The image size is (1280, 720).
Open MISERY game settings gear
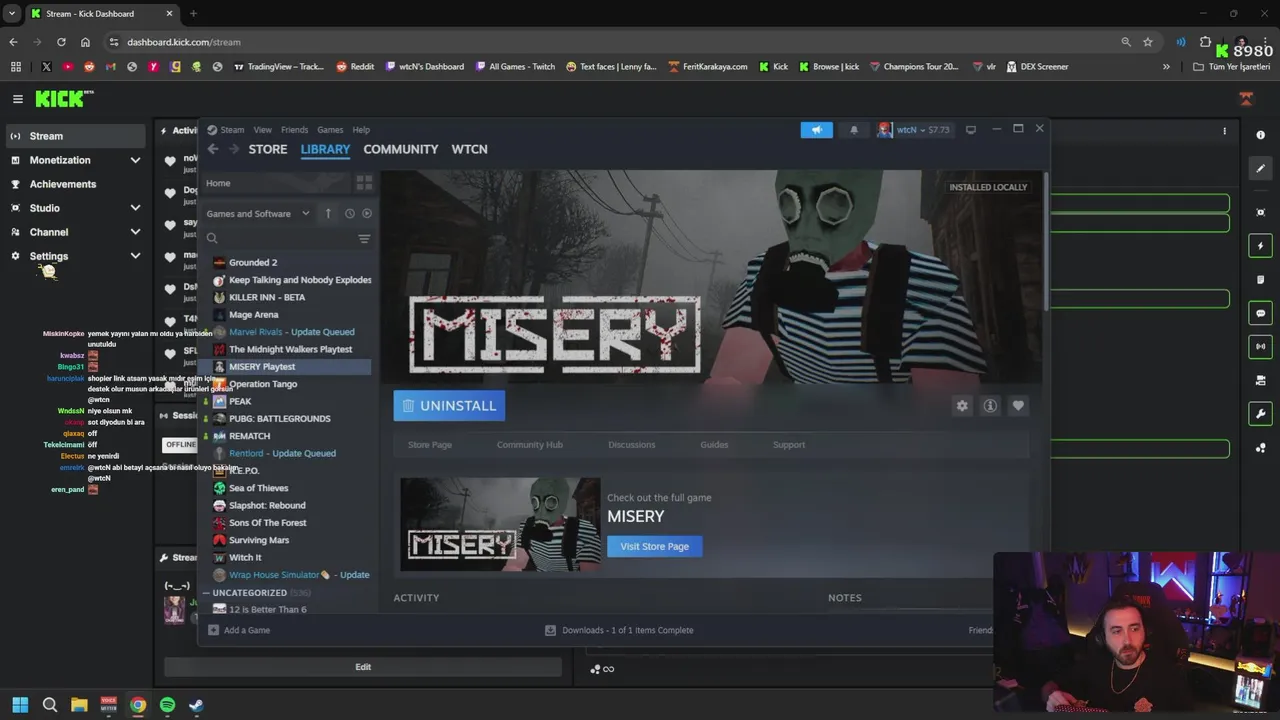point(962,406)
